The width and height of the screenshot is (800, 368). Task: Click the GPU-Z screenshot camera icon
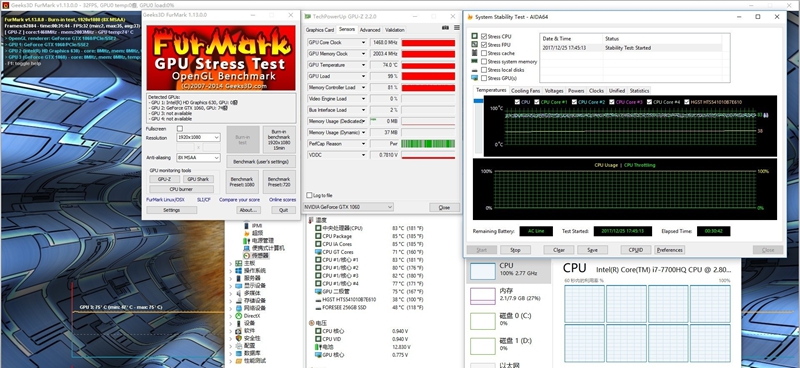pos(445,28)
